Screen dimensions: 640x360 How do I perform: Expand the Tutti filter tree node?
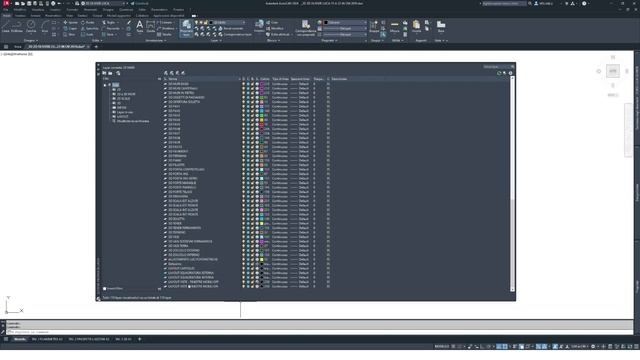coord(105,85)
